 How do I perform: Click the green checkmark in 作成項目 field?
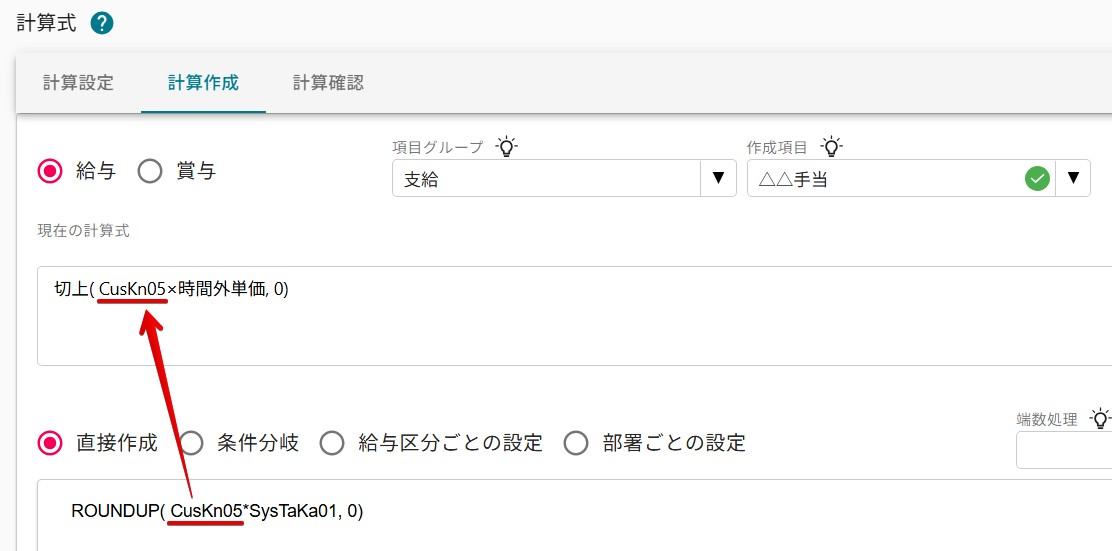[x=1038, y=178]
